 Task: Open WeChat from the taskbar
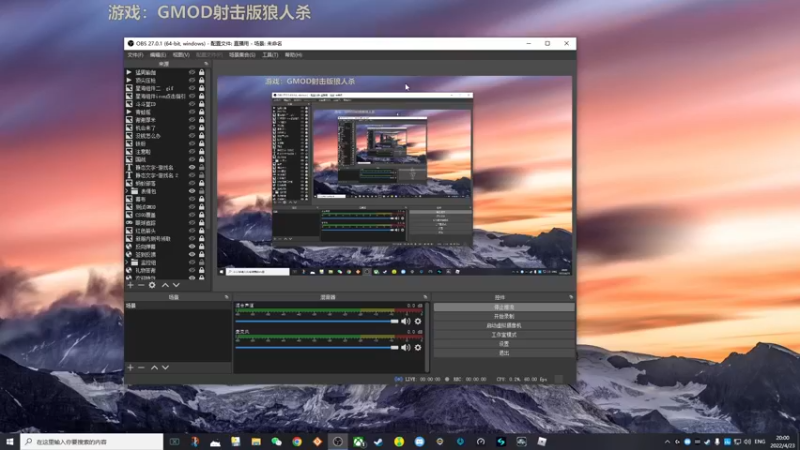tap(276, 441)
